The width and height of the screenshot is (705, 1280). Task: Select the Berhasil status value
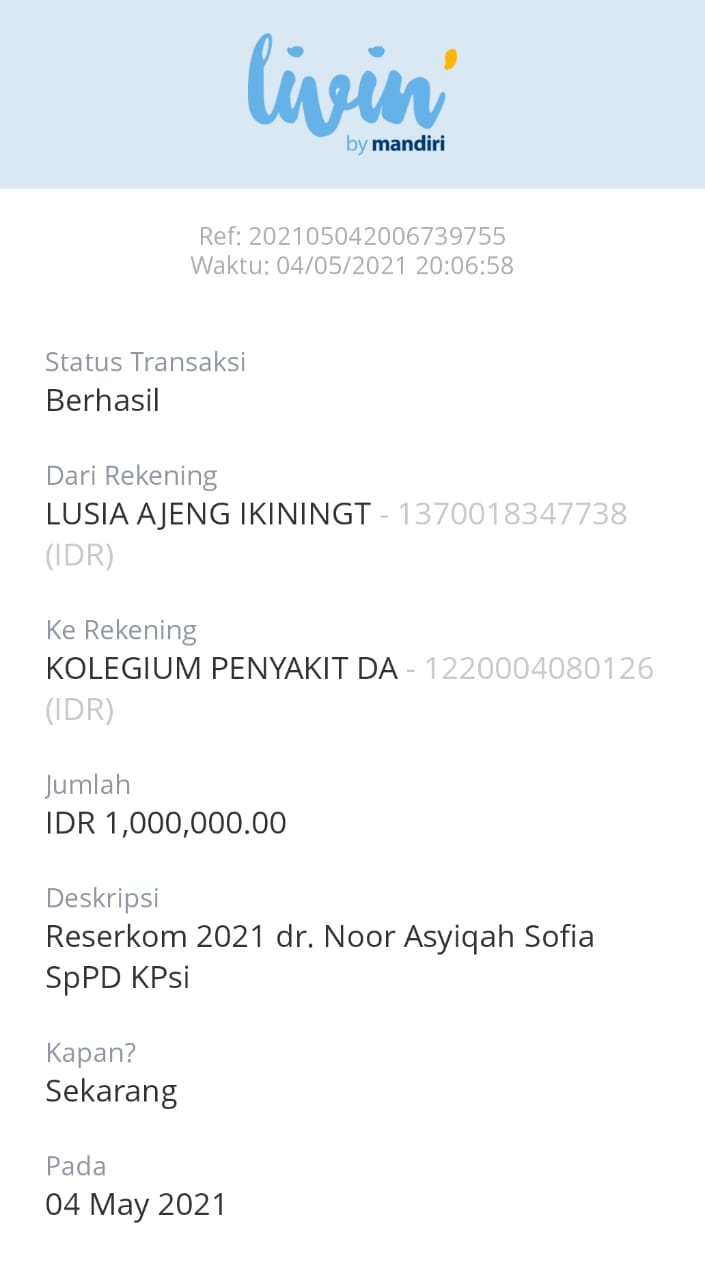(103, 401)
